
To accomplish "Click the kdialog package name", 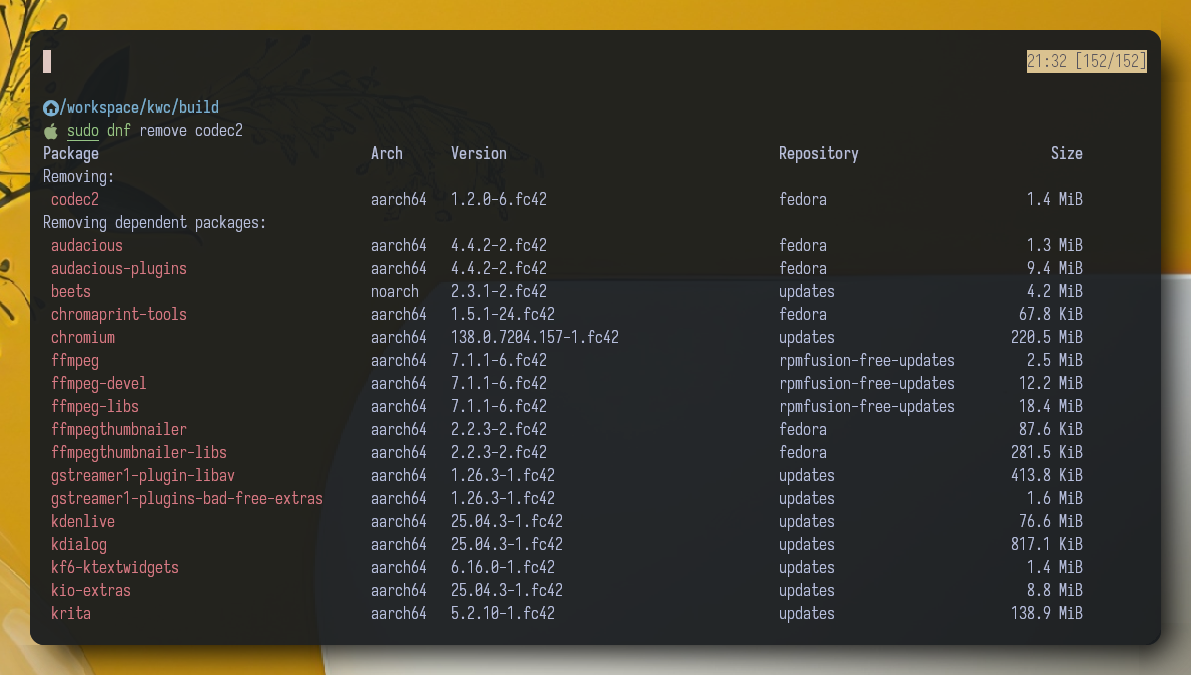I will [79, 544].
